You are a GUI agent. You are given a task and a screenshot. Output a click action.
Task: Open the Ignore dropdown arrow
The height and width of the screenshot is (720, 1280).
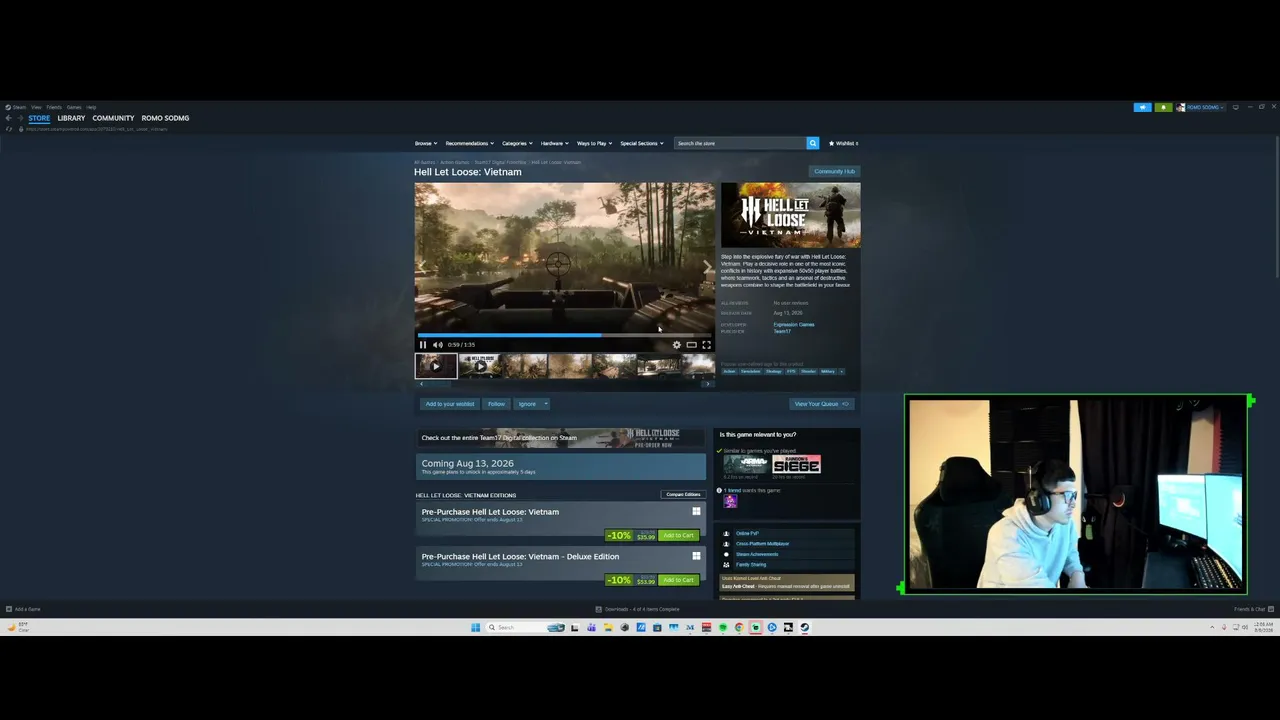pos(545,404)
